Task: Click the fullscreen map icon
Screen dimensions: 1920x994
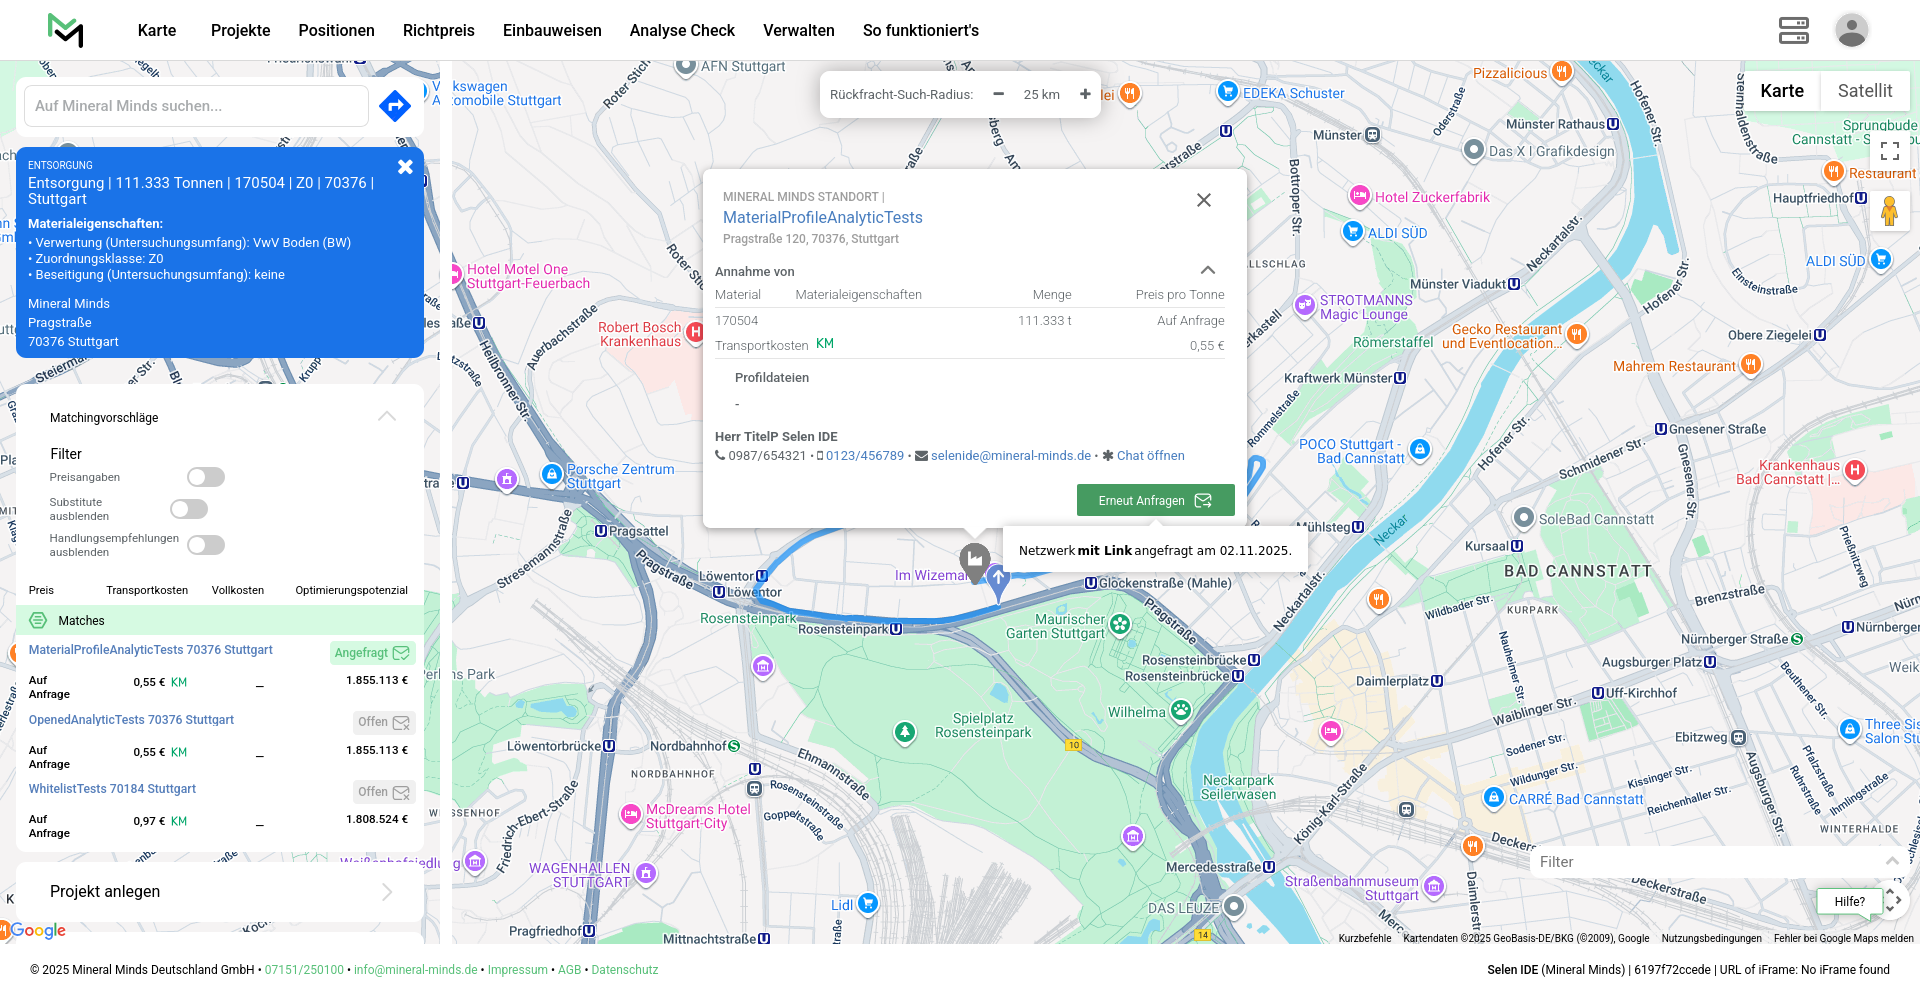Action: click(1889, 151)
